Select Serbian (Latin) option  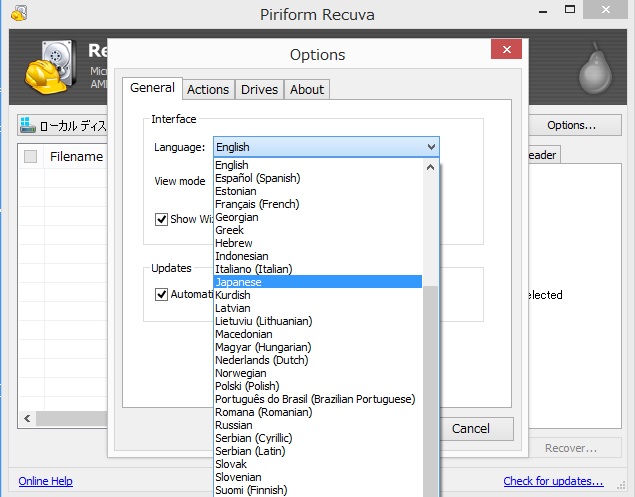[318, 451]
